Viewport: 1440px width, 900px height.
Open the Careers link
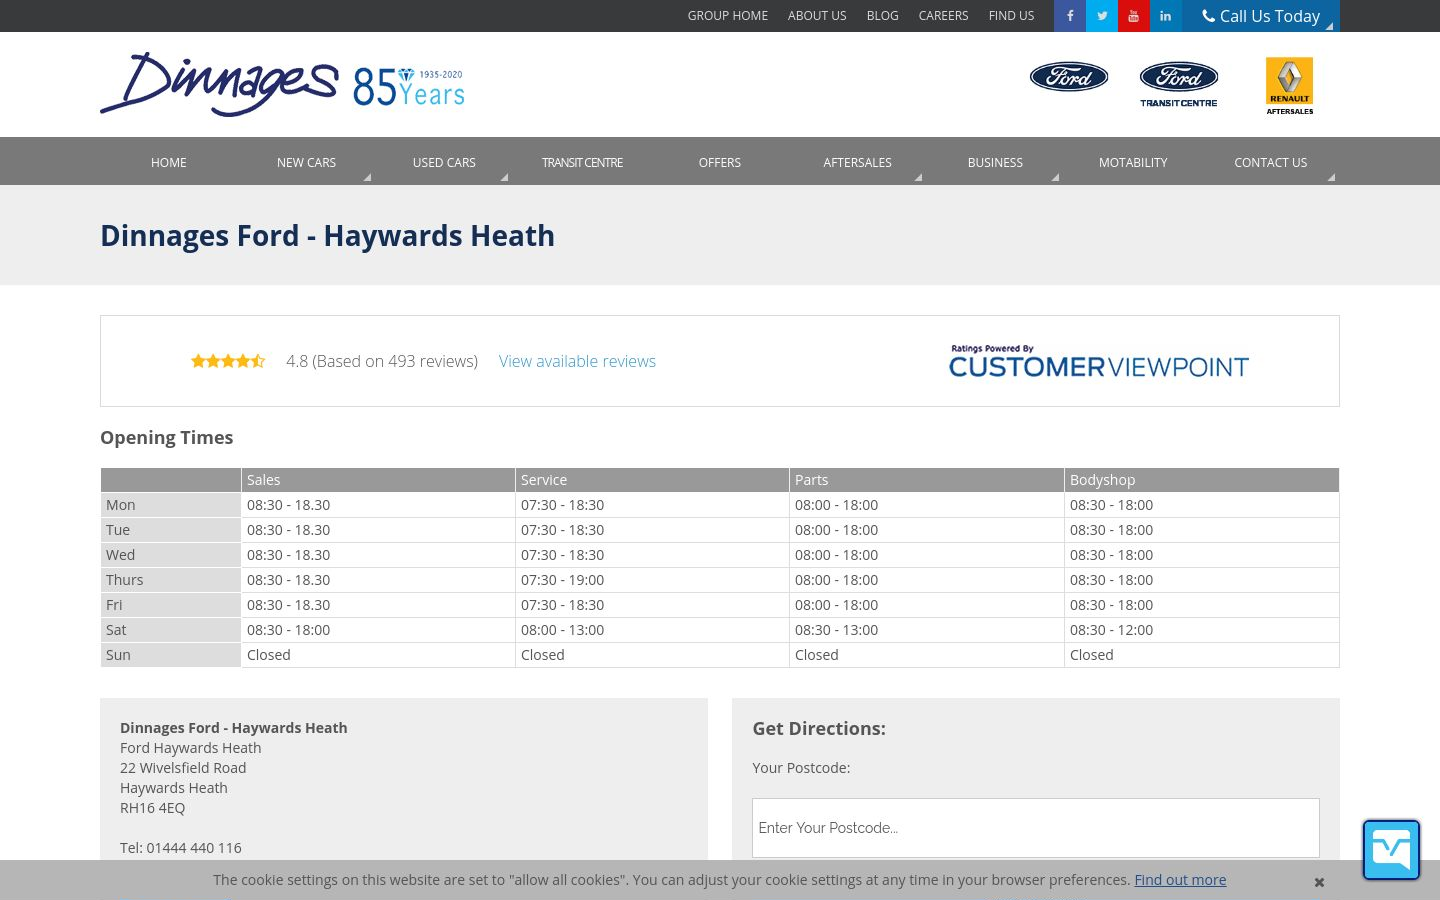click(x=943, y=16)
